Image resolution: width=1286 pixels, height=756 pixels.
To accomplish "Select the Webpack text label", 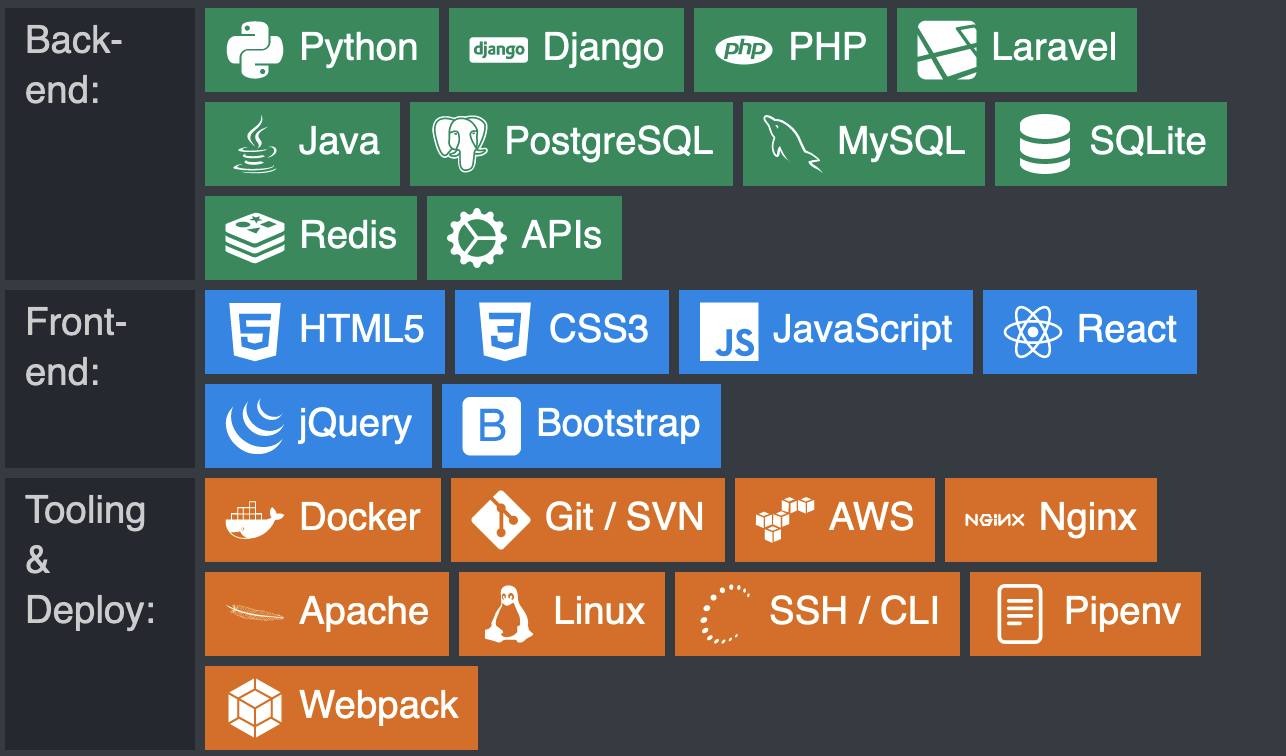I will 379,707.
